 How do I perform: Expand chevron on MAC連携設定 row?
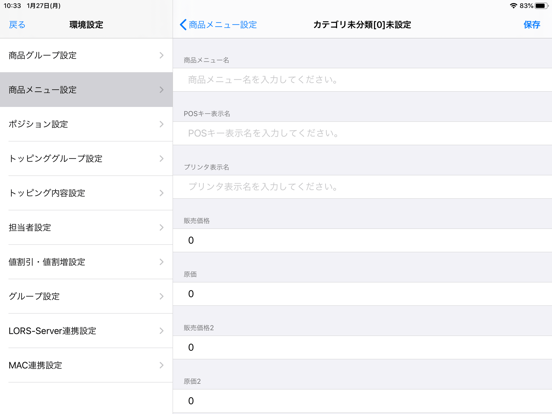[161, 365]
